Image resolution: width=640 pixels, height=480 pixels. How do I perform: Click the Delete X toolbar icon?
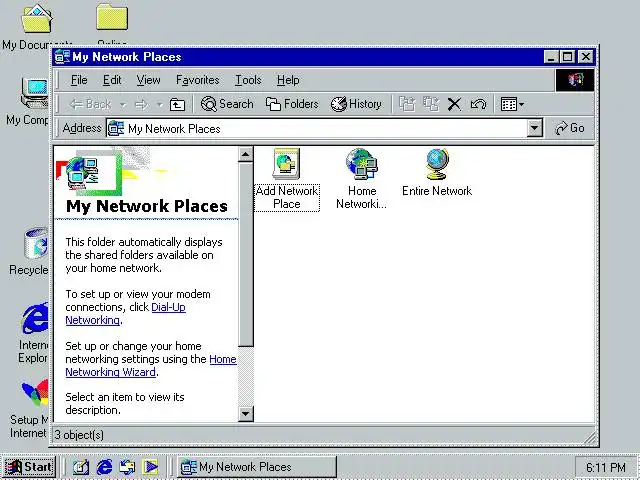pyautogui.click(x=454, y=104)
